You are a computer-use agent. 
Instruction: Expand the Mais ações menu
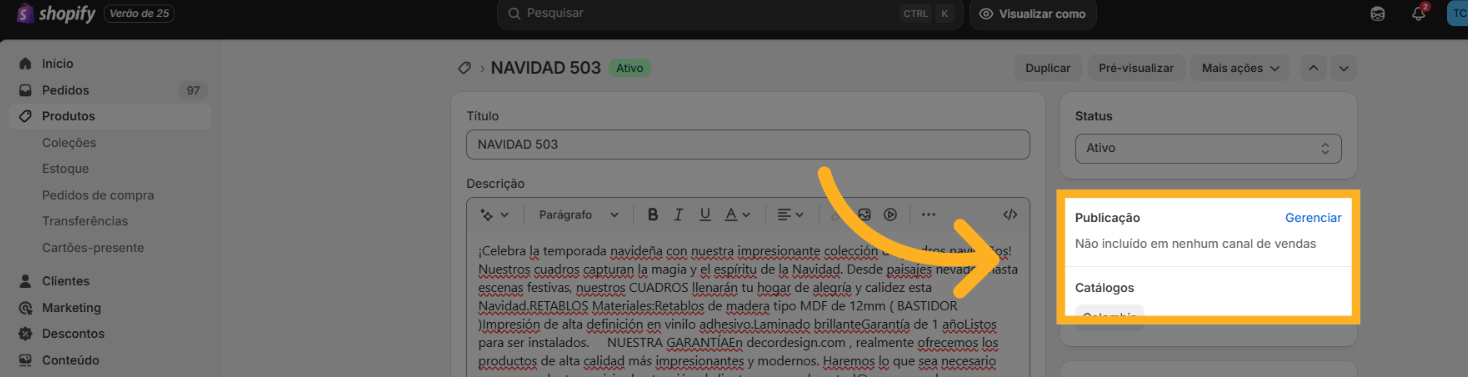click(1241, 68)
